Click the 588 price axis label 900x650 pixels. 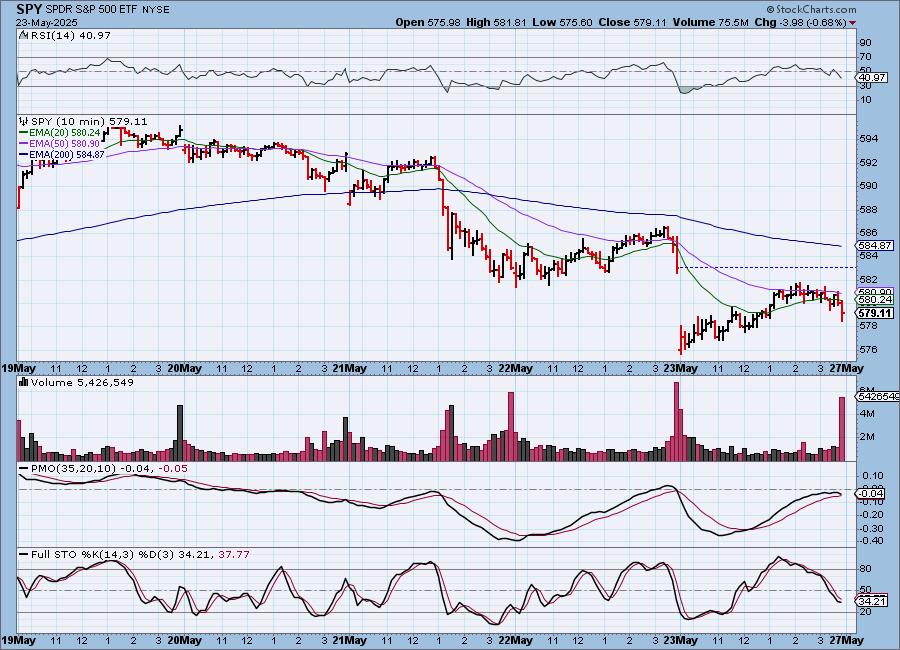click(x=869, y=210)
